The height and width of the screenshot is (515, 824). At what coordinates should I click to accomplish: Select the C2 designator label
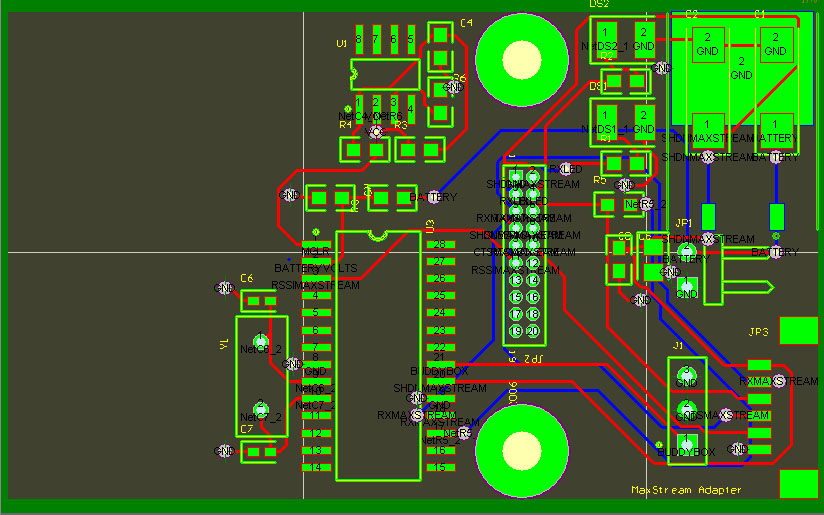[x=692, y=14]
